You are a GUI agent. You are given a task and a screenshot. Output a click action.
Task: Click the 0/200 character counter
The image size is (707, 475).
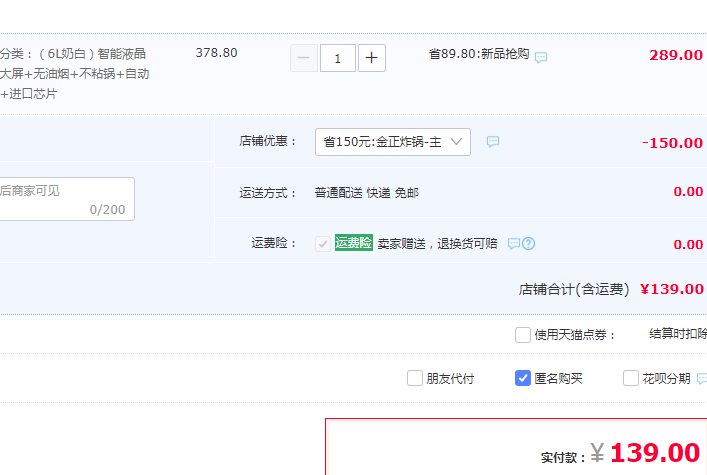pos(107,210)
